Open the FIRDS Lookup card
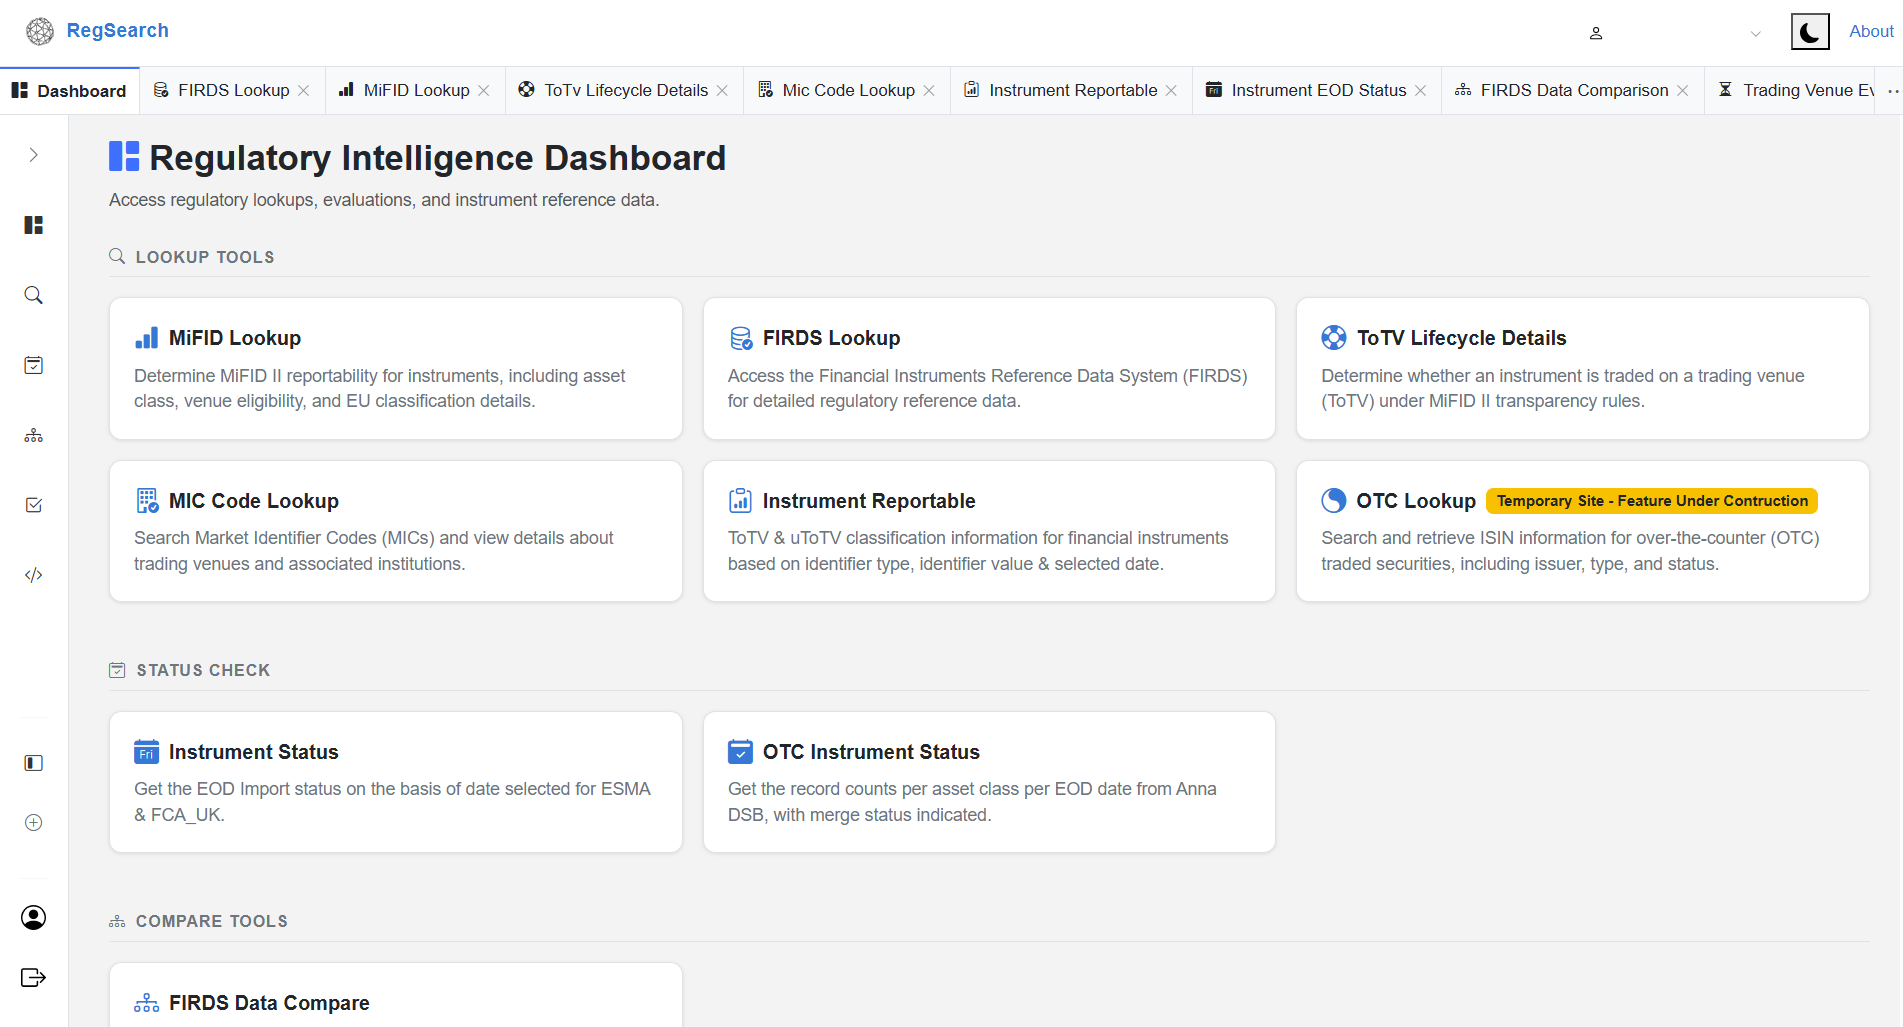Image resolution: width=1903 pixels, height=1027 pixels. coord(989,368)
